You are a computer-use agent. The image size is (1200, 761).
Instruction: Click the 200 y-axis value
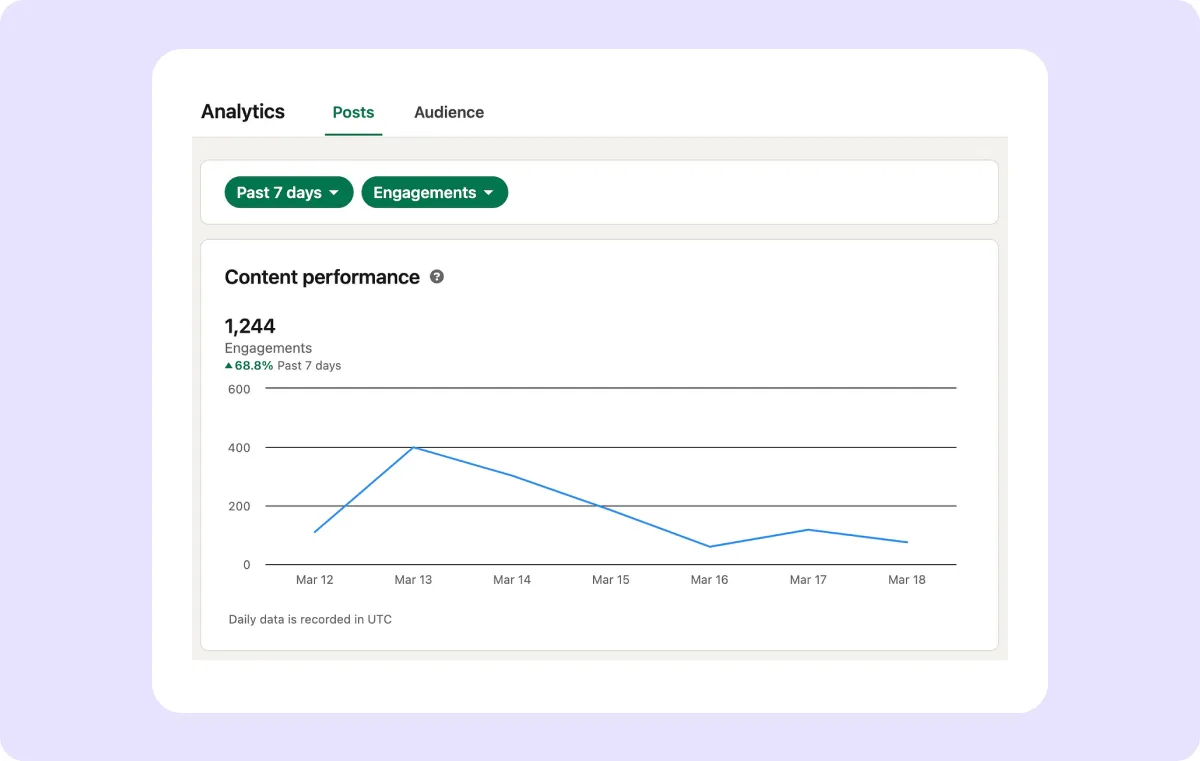click(x=239, y=507)
